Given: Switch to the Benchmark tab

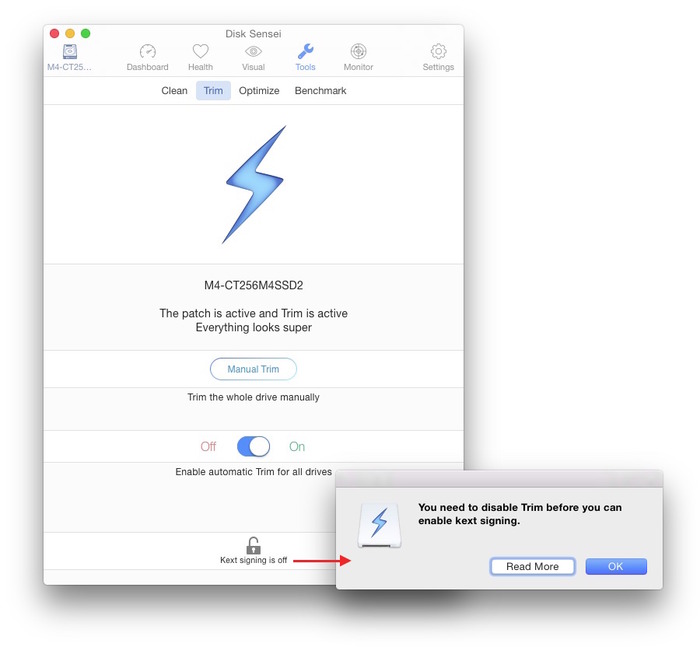Looking at the screenshot, I should 321,91.
